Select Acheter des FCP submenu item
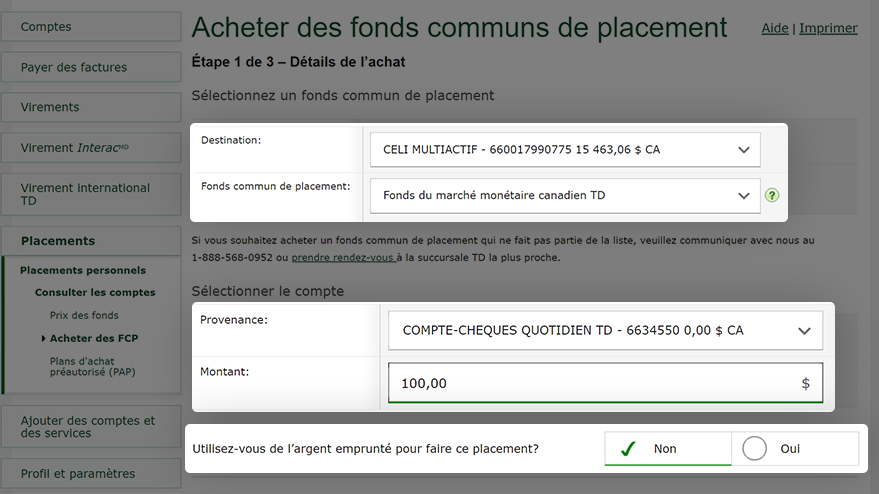The width and height of the screenshot is (879, 494). point(94,338)
